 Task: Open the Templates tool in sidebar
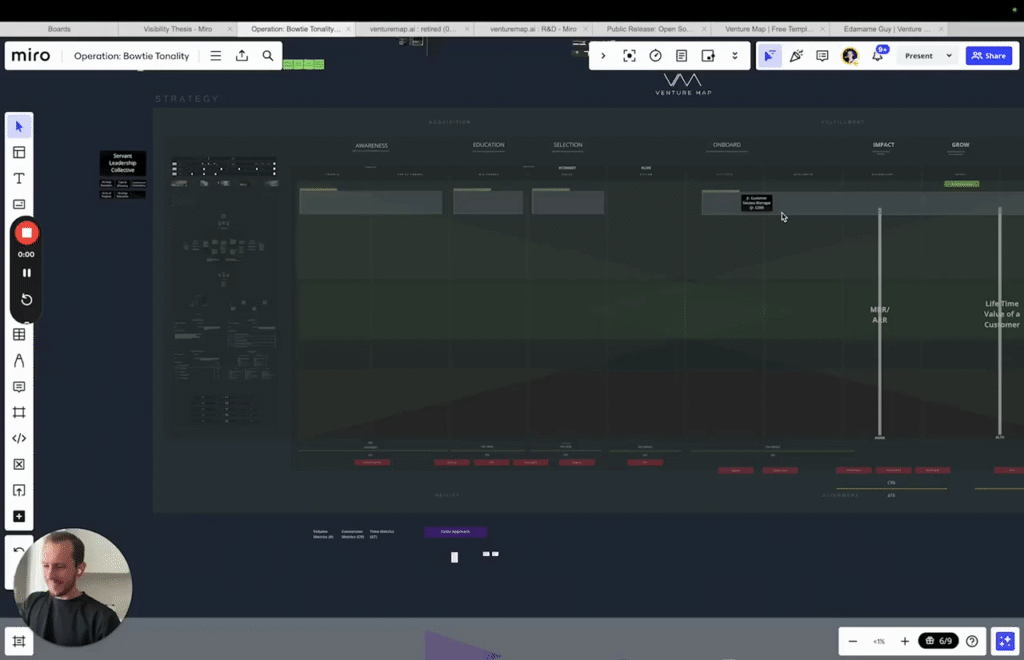(19, 152)
